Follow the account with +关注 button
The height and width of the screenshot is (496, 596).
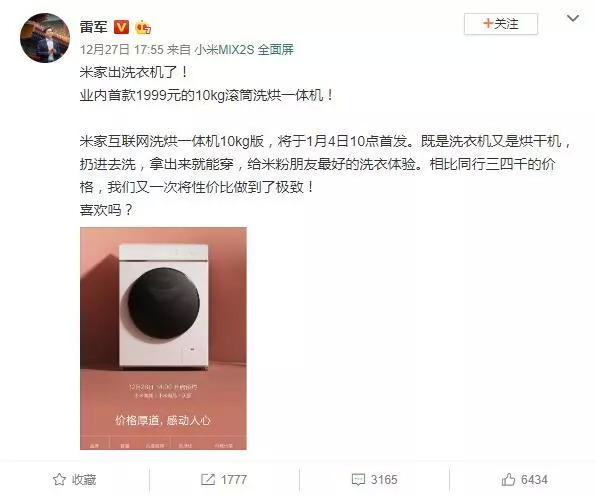[501, 24]
